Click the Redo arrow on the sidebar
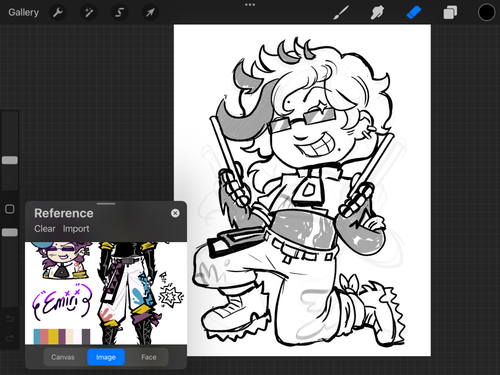 pos(10,338)
